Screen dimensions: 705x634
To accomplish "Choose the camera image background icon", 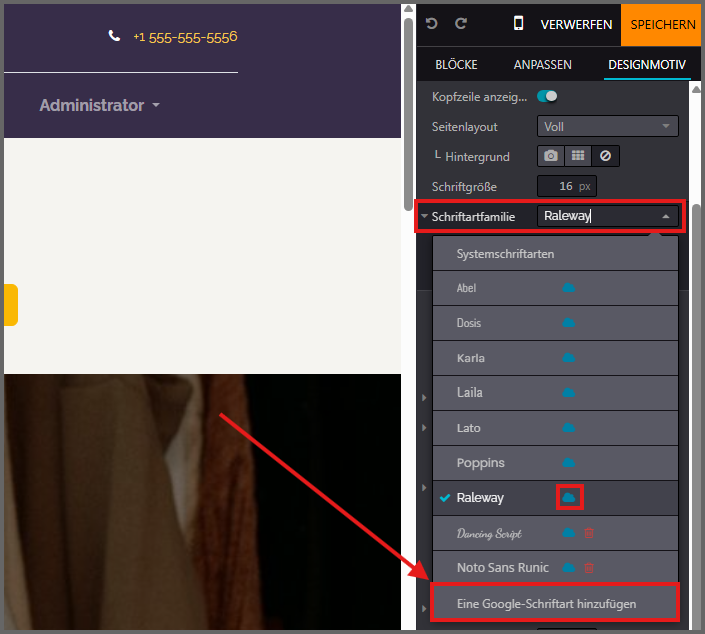I will click(x=550, y=156).
